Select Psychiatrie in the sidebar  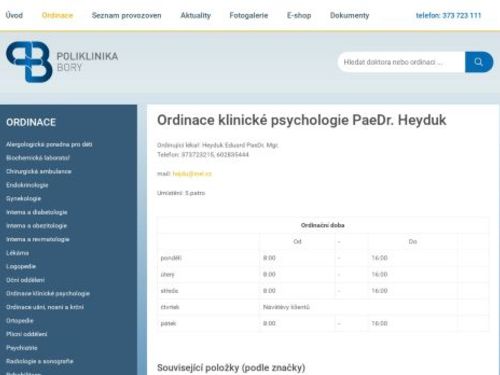click(22, 348)
